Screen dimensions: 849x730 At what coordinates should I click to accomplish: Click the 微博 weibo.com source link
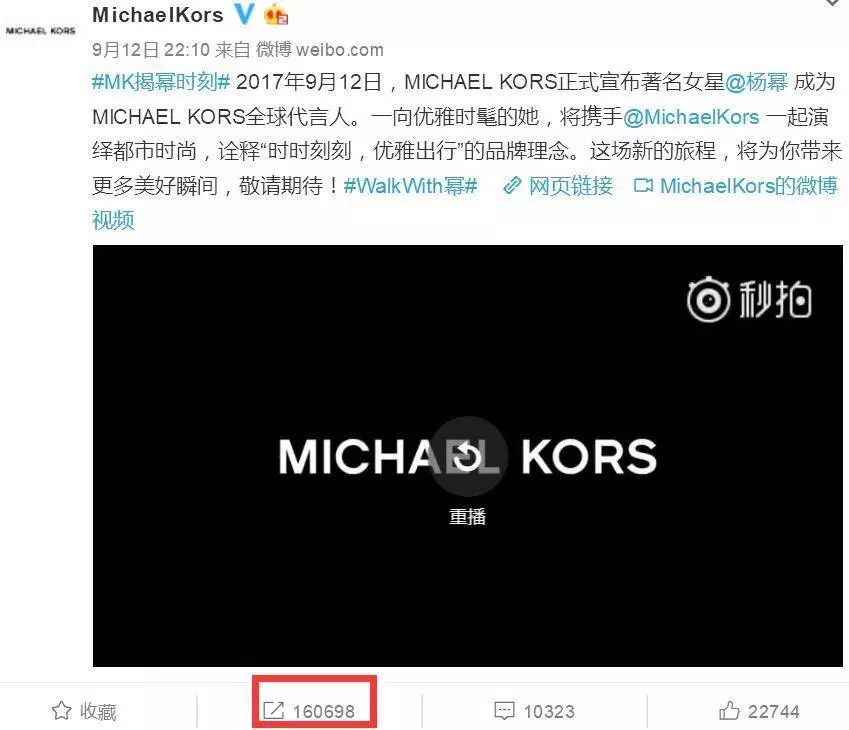click(x=319, y=50)
